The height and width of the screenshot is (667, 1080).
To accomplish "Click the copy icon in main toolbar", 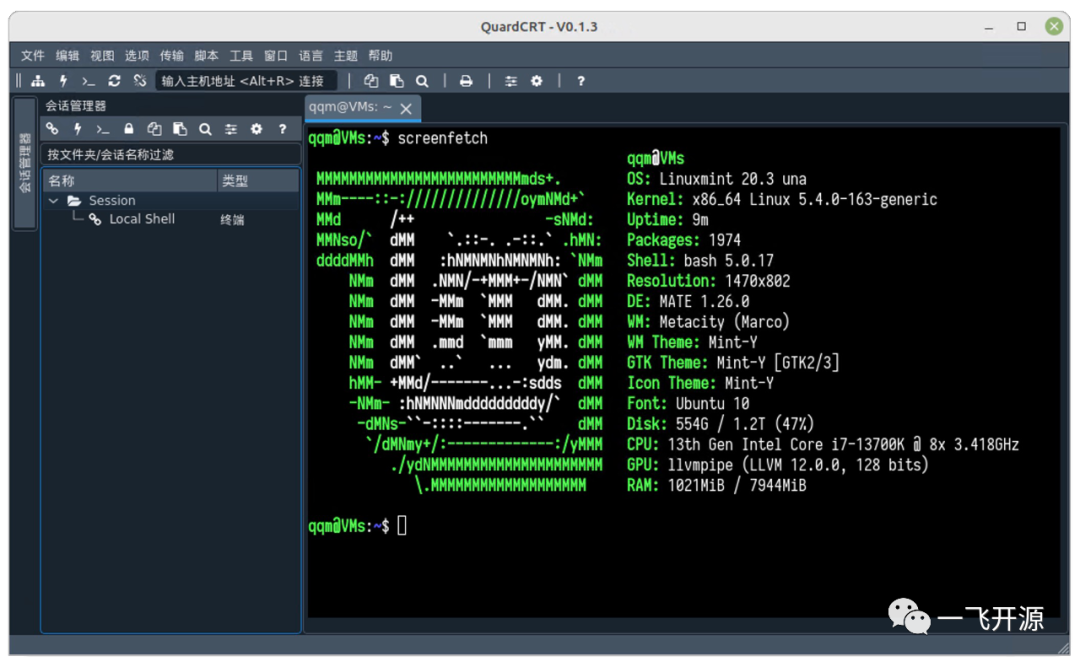I will click(x=371, y=81).
